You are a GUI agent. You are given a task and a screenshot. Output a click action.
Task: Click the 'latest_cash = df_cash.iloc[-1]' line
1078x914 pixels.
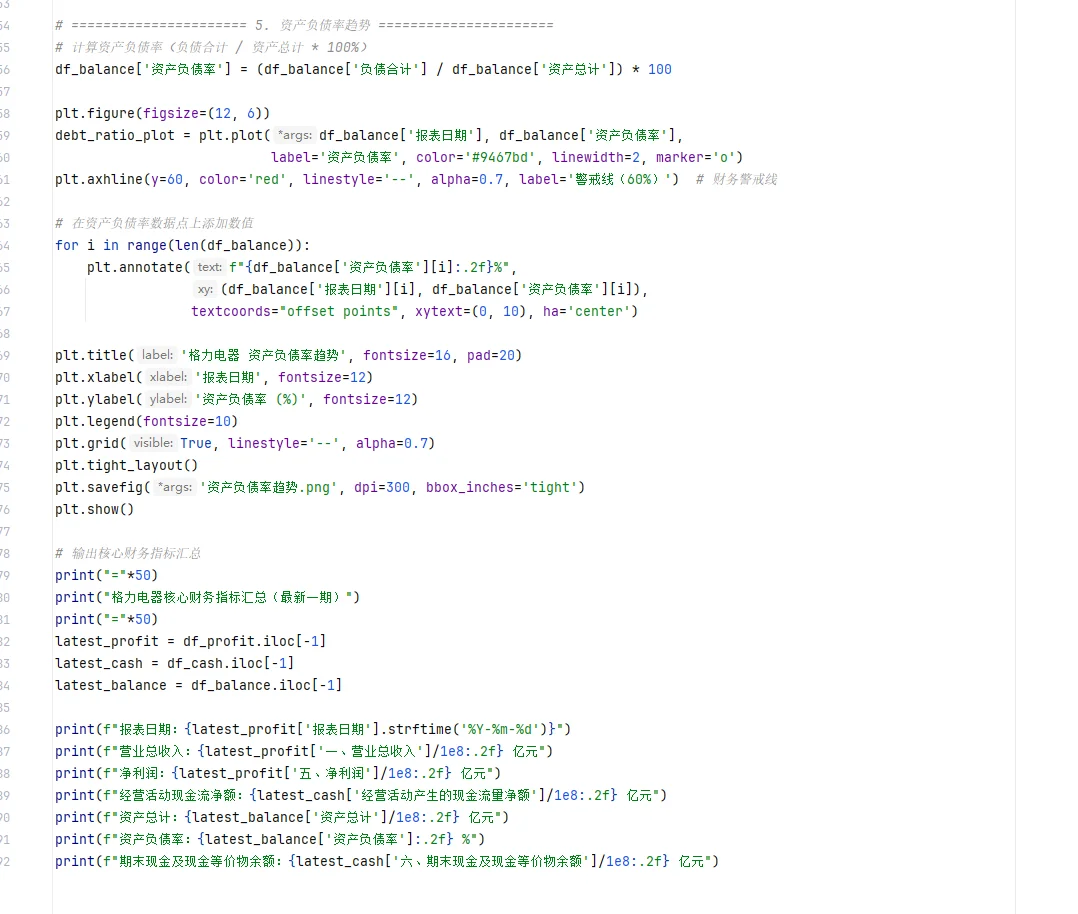[175, 664]
